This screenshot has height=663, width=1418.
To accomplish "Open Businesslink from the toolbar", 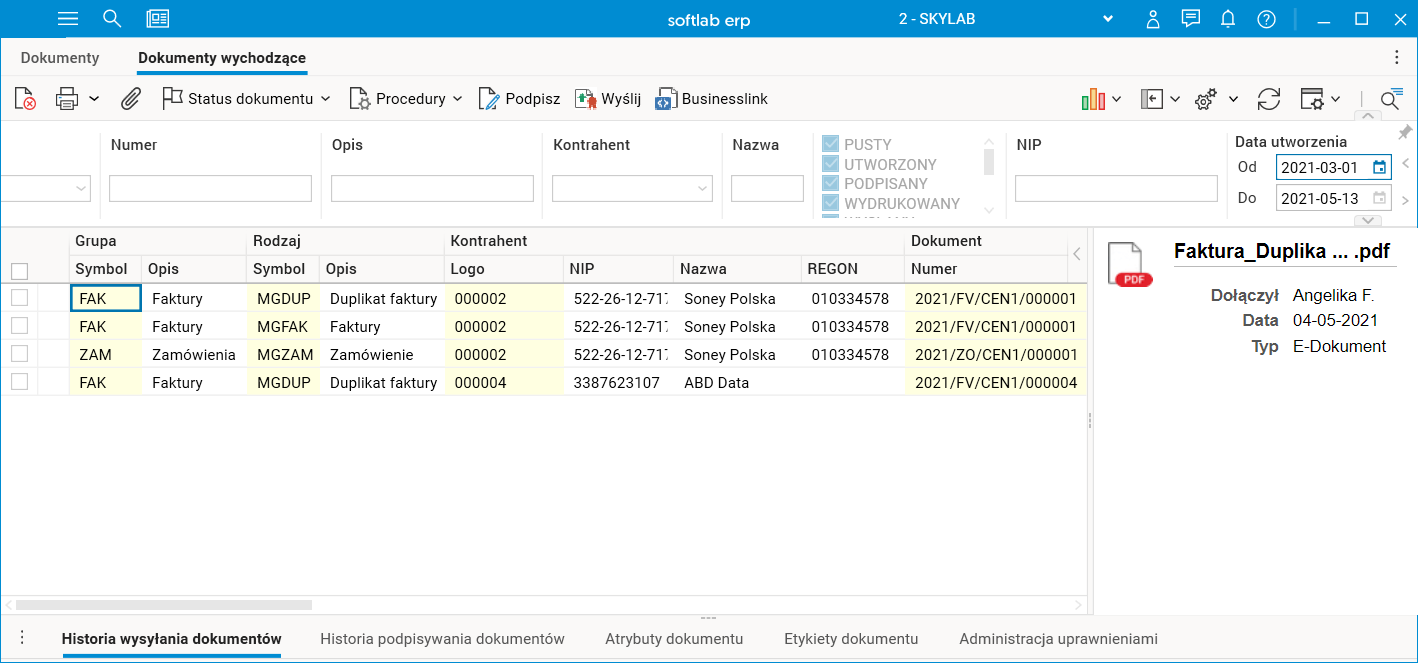I will [x=711, y=99].
